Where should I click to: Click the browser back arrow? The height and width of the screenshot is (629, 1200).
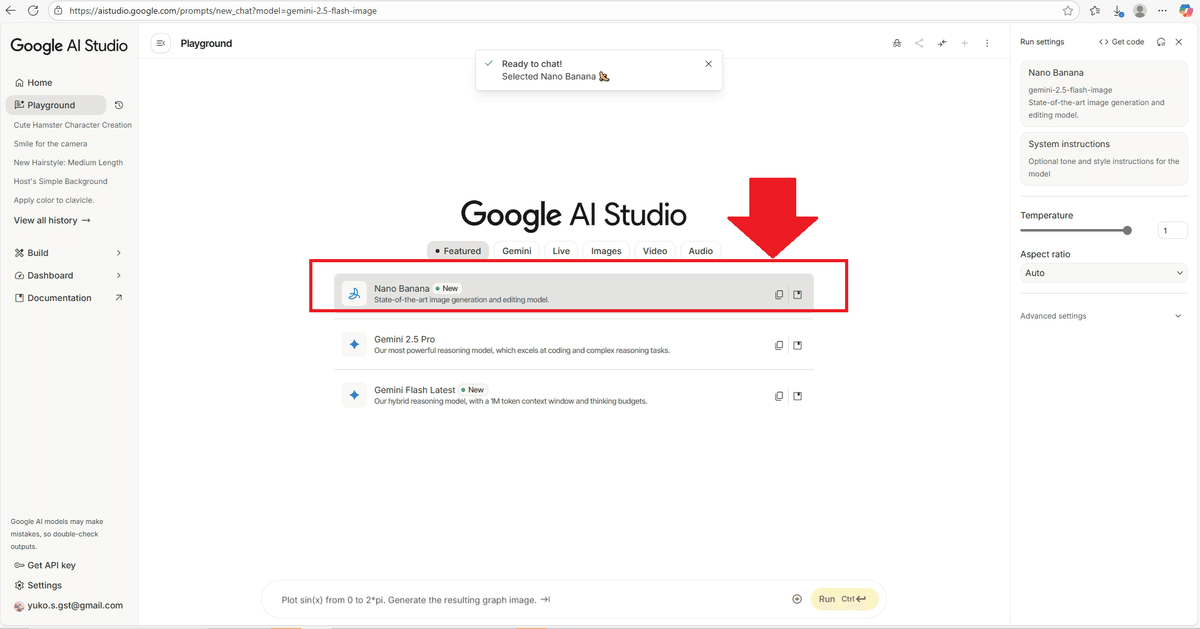coord(11,10)
